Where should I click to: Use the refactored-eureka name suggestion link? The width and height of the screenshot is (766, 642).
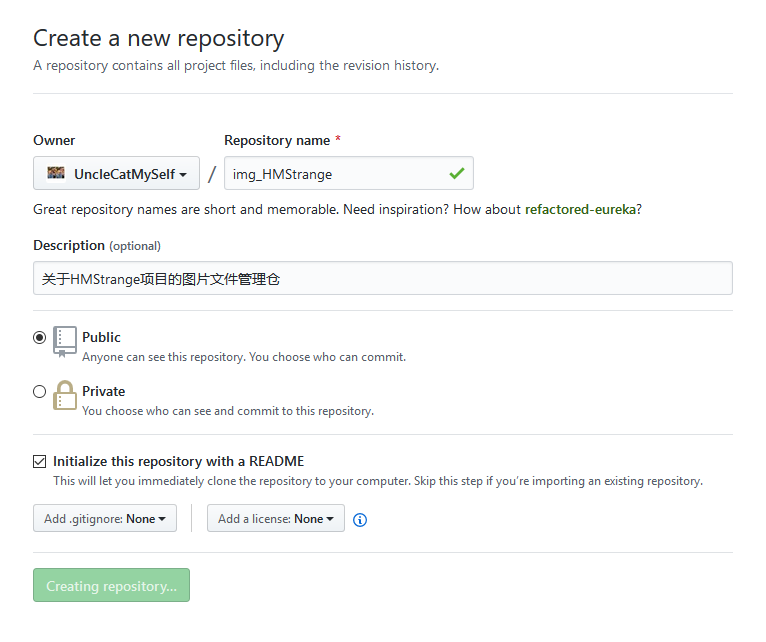581,210
